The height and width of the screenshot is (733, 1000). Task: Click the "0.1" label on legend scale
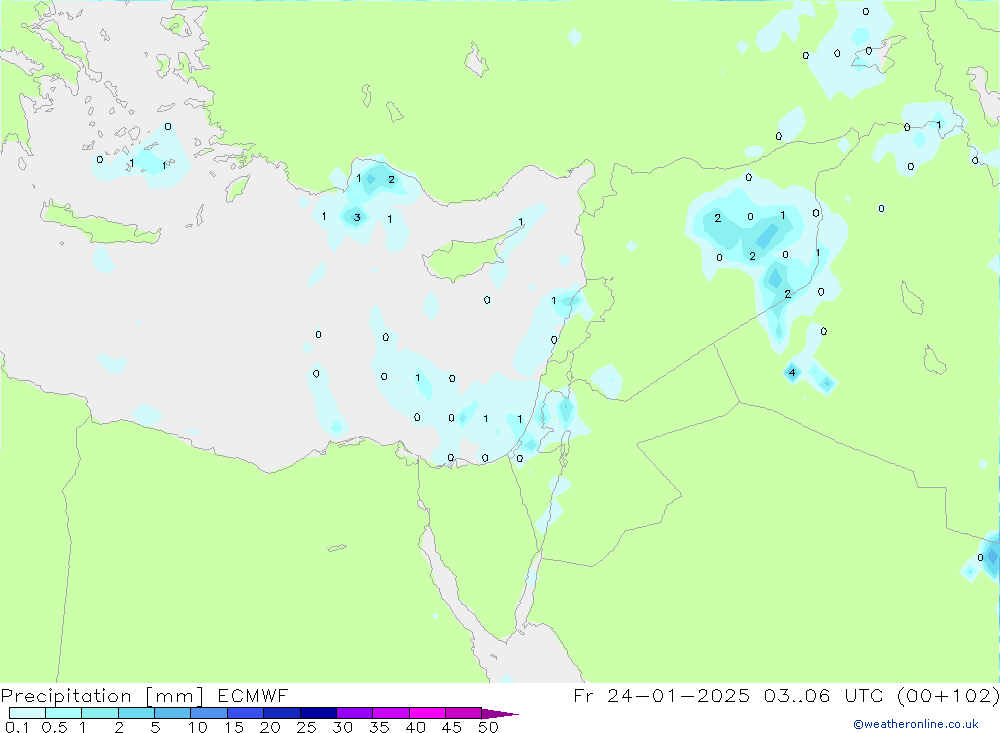[x=16, y=727]
